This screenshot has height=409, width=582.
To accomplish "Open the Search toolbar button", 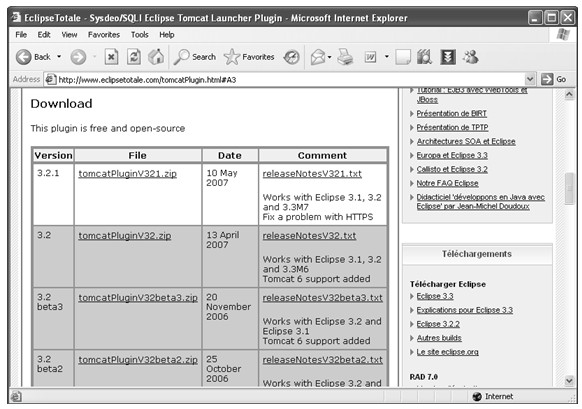I will click(195, 57).
